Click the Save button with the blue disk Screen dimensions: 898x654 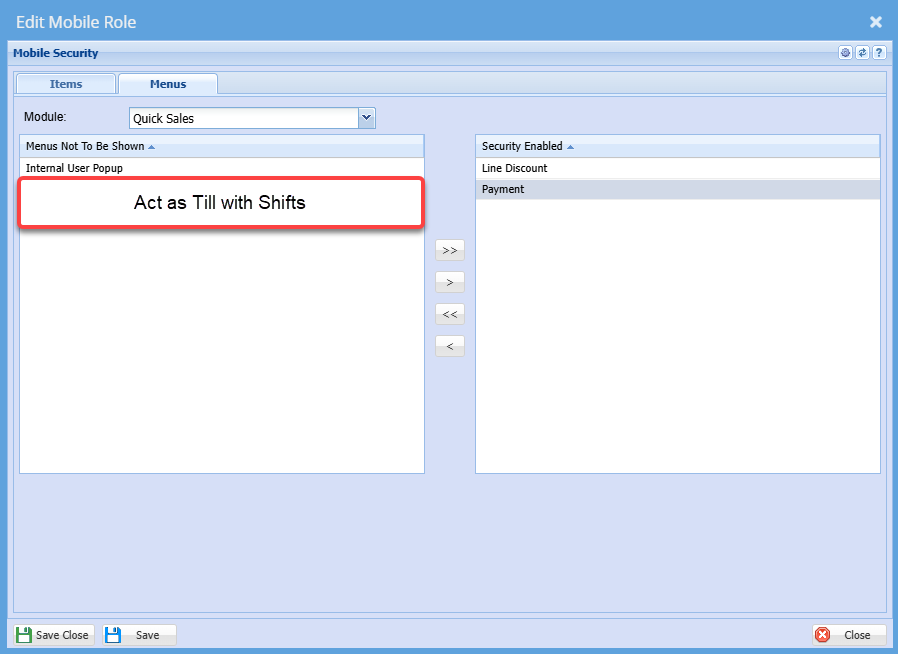point(139,635)
